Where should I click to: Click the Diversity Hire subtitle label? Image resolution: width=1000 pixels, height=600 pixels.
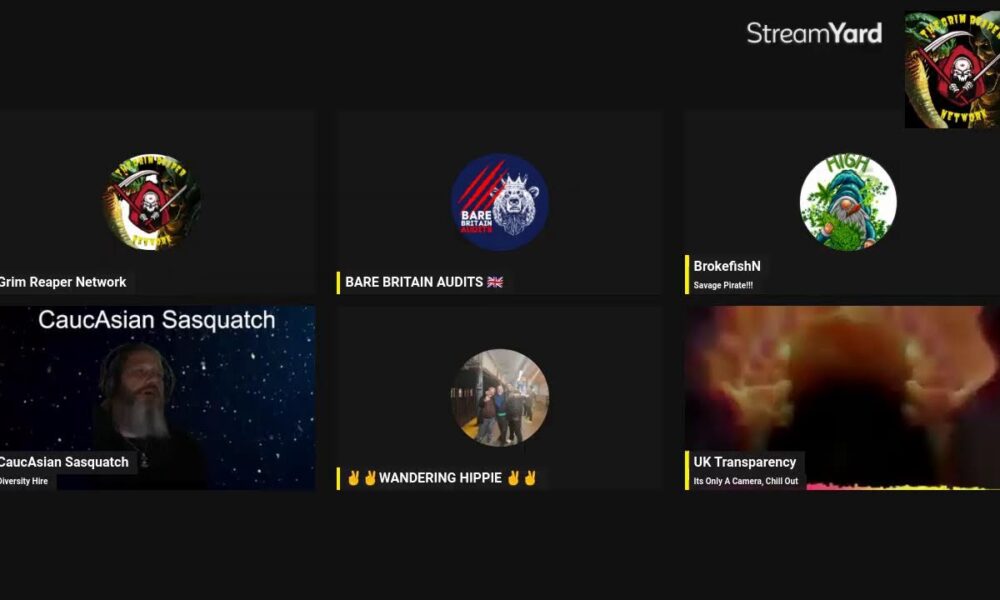pos(24,481)
